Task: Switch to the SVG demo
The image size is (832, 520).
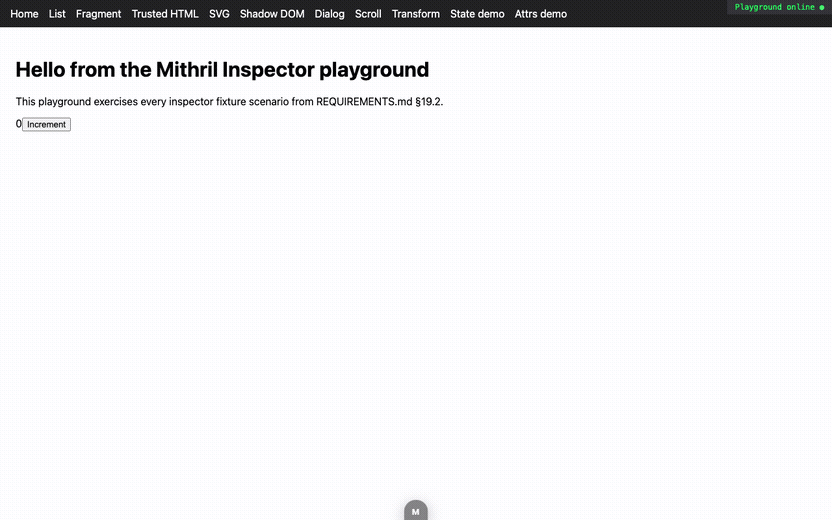Action: [219, 14]
